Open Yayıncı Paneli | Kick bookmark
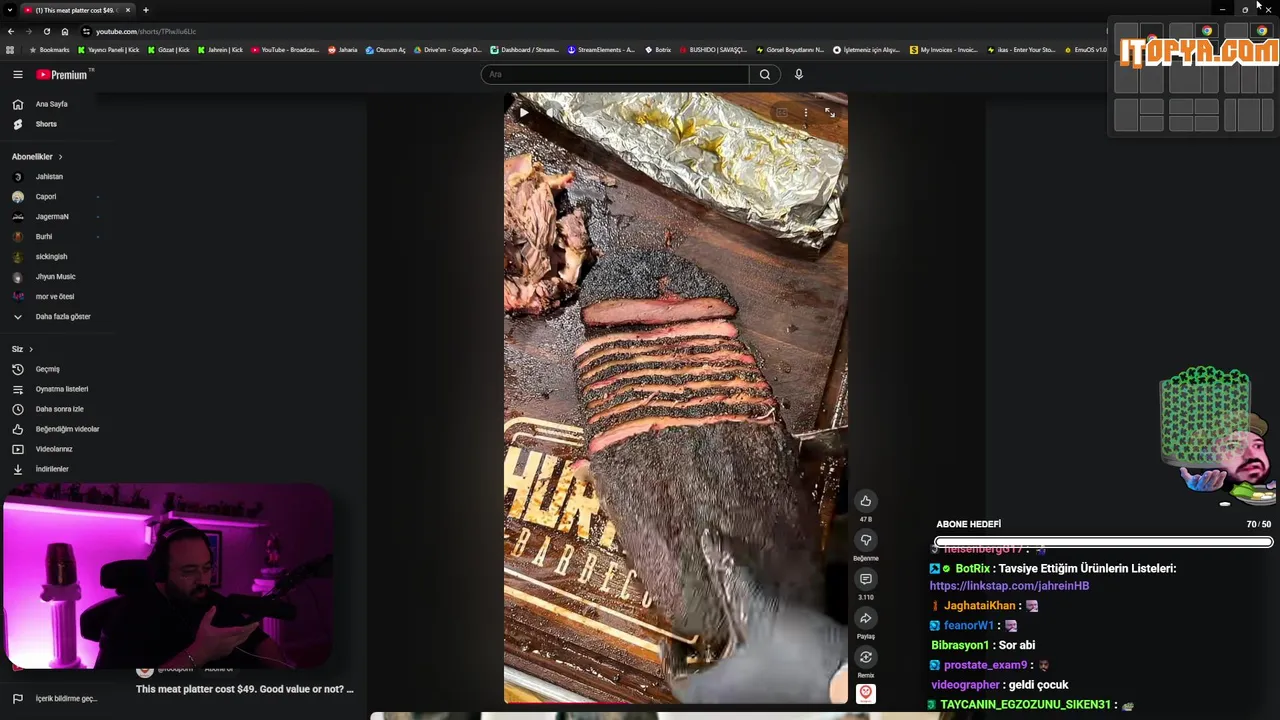1280x720 pixels. point(108,50)
